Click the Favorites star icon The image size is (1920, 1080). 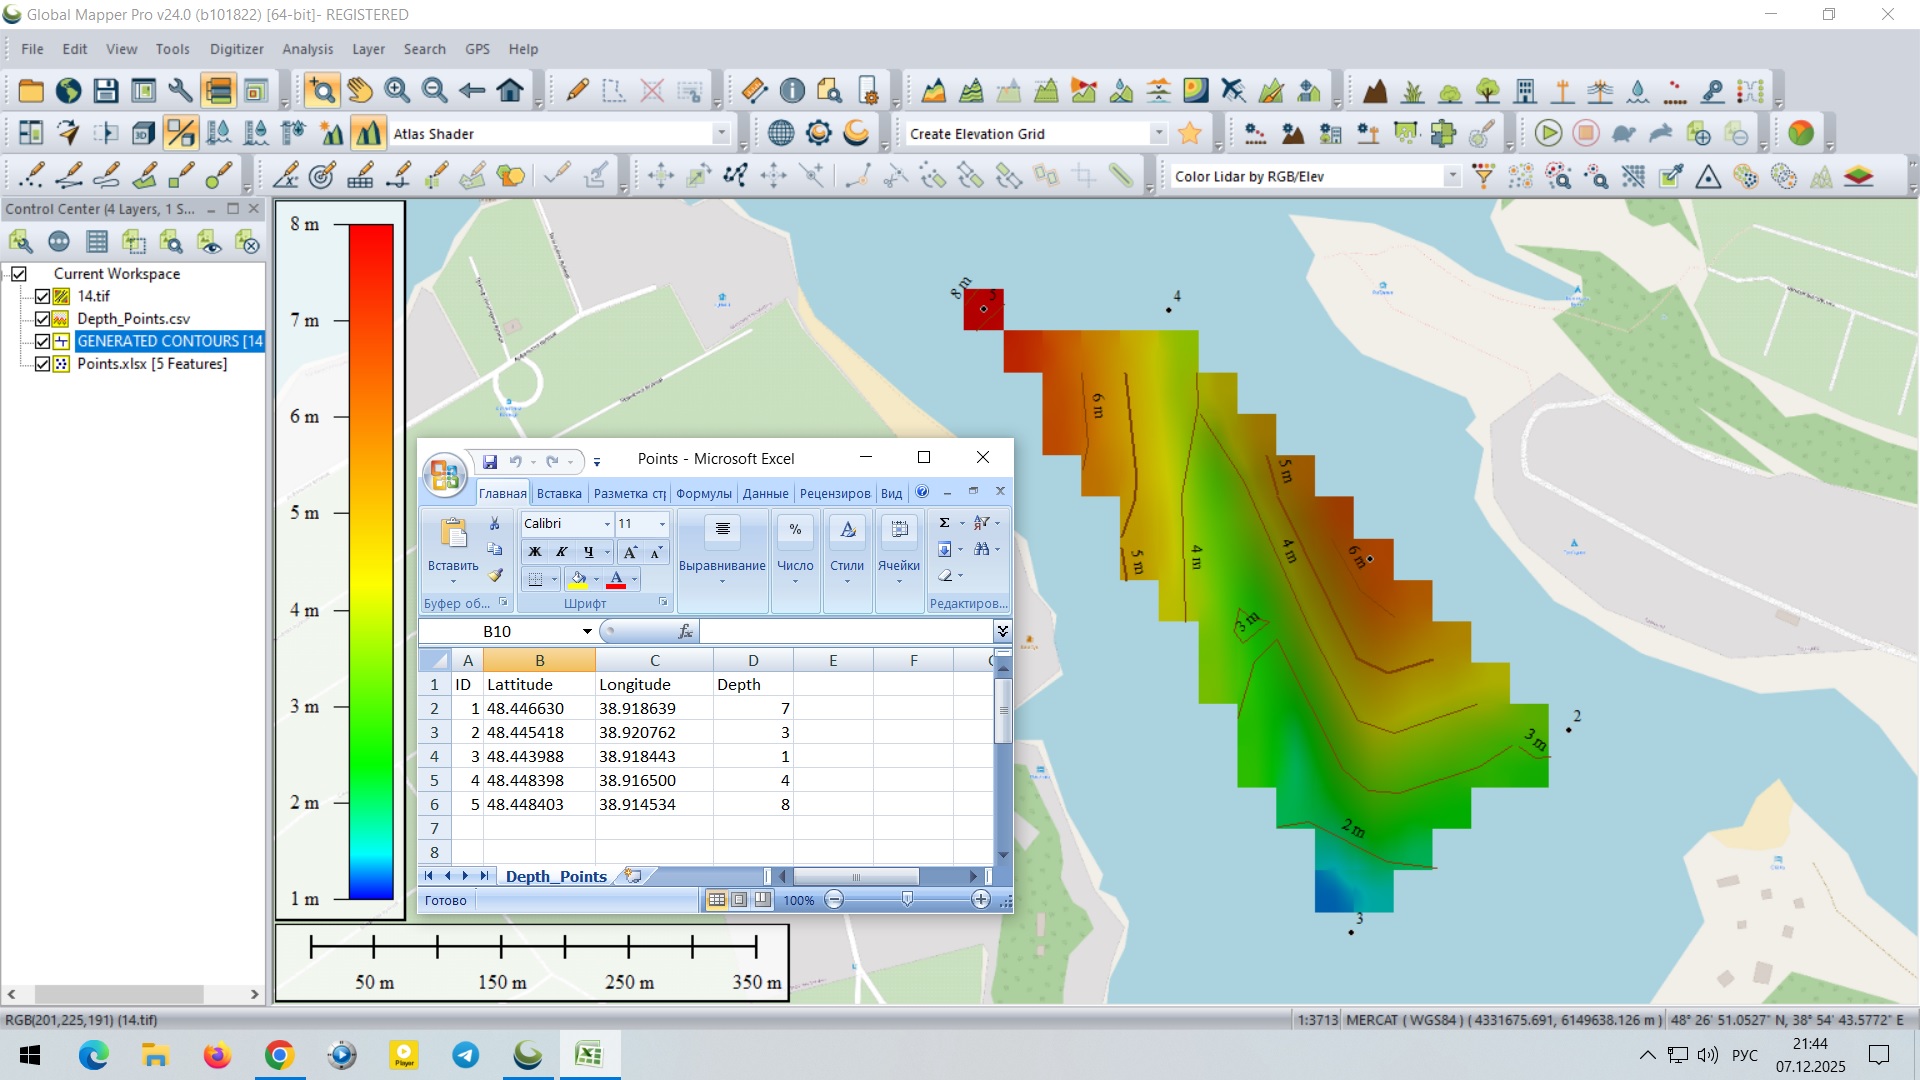(1190, 133)
